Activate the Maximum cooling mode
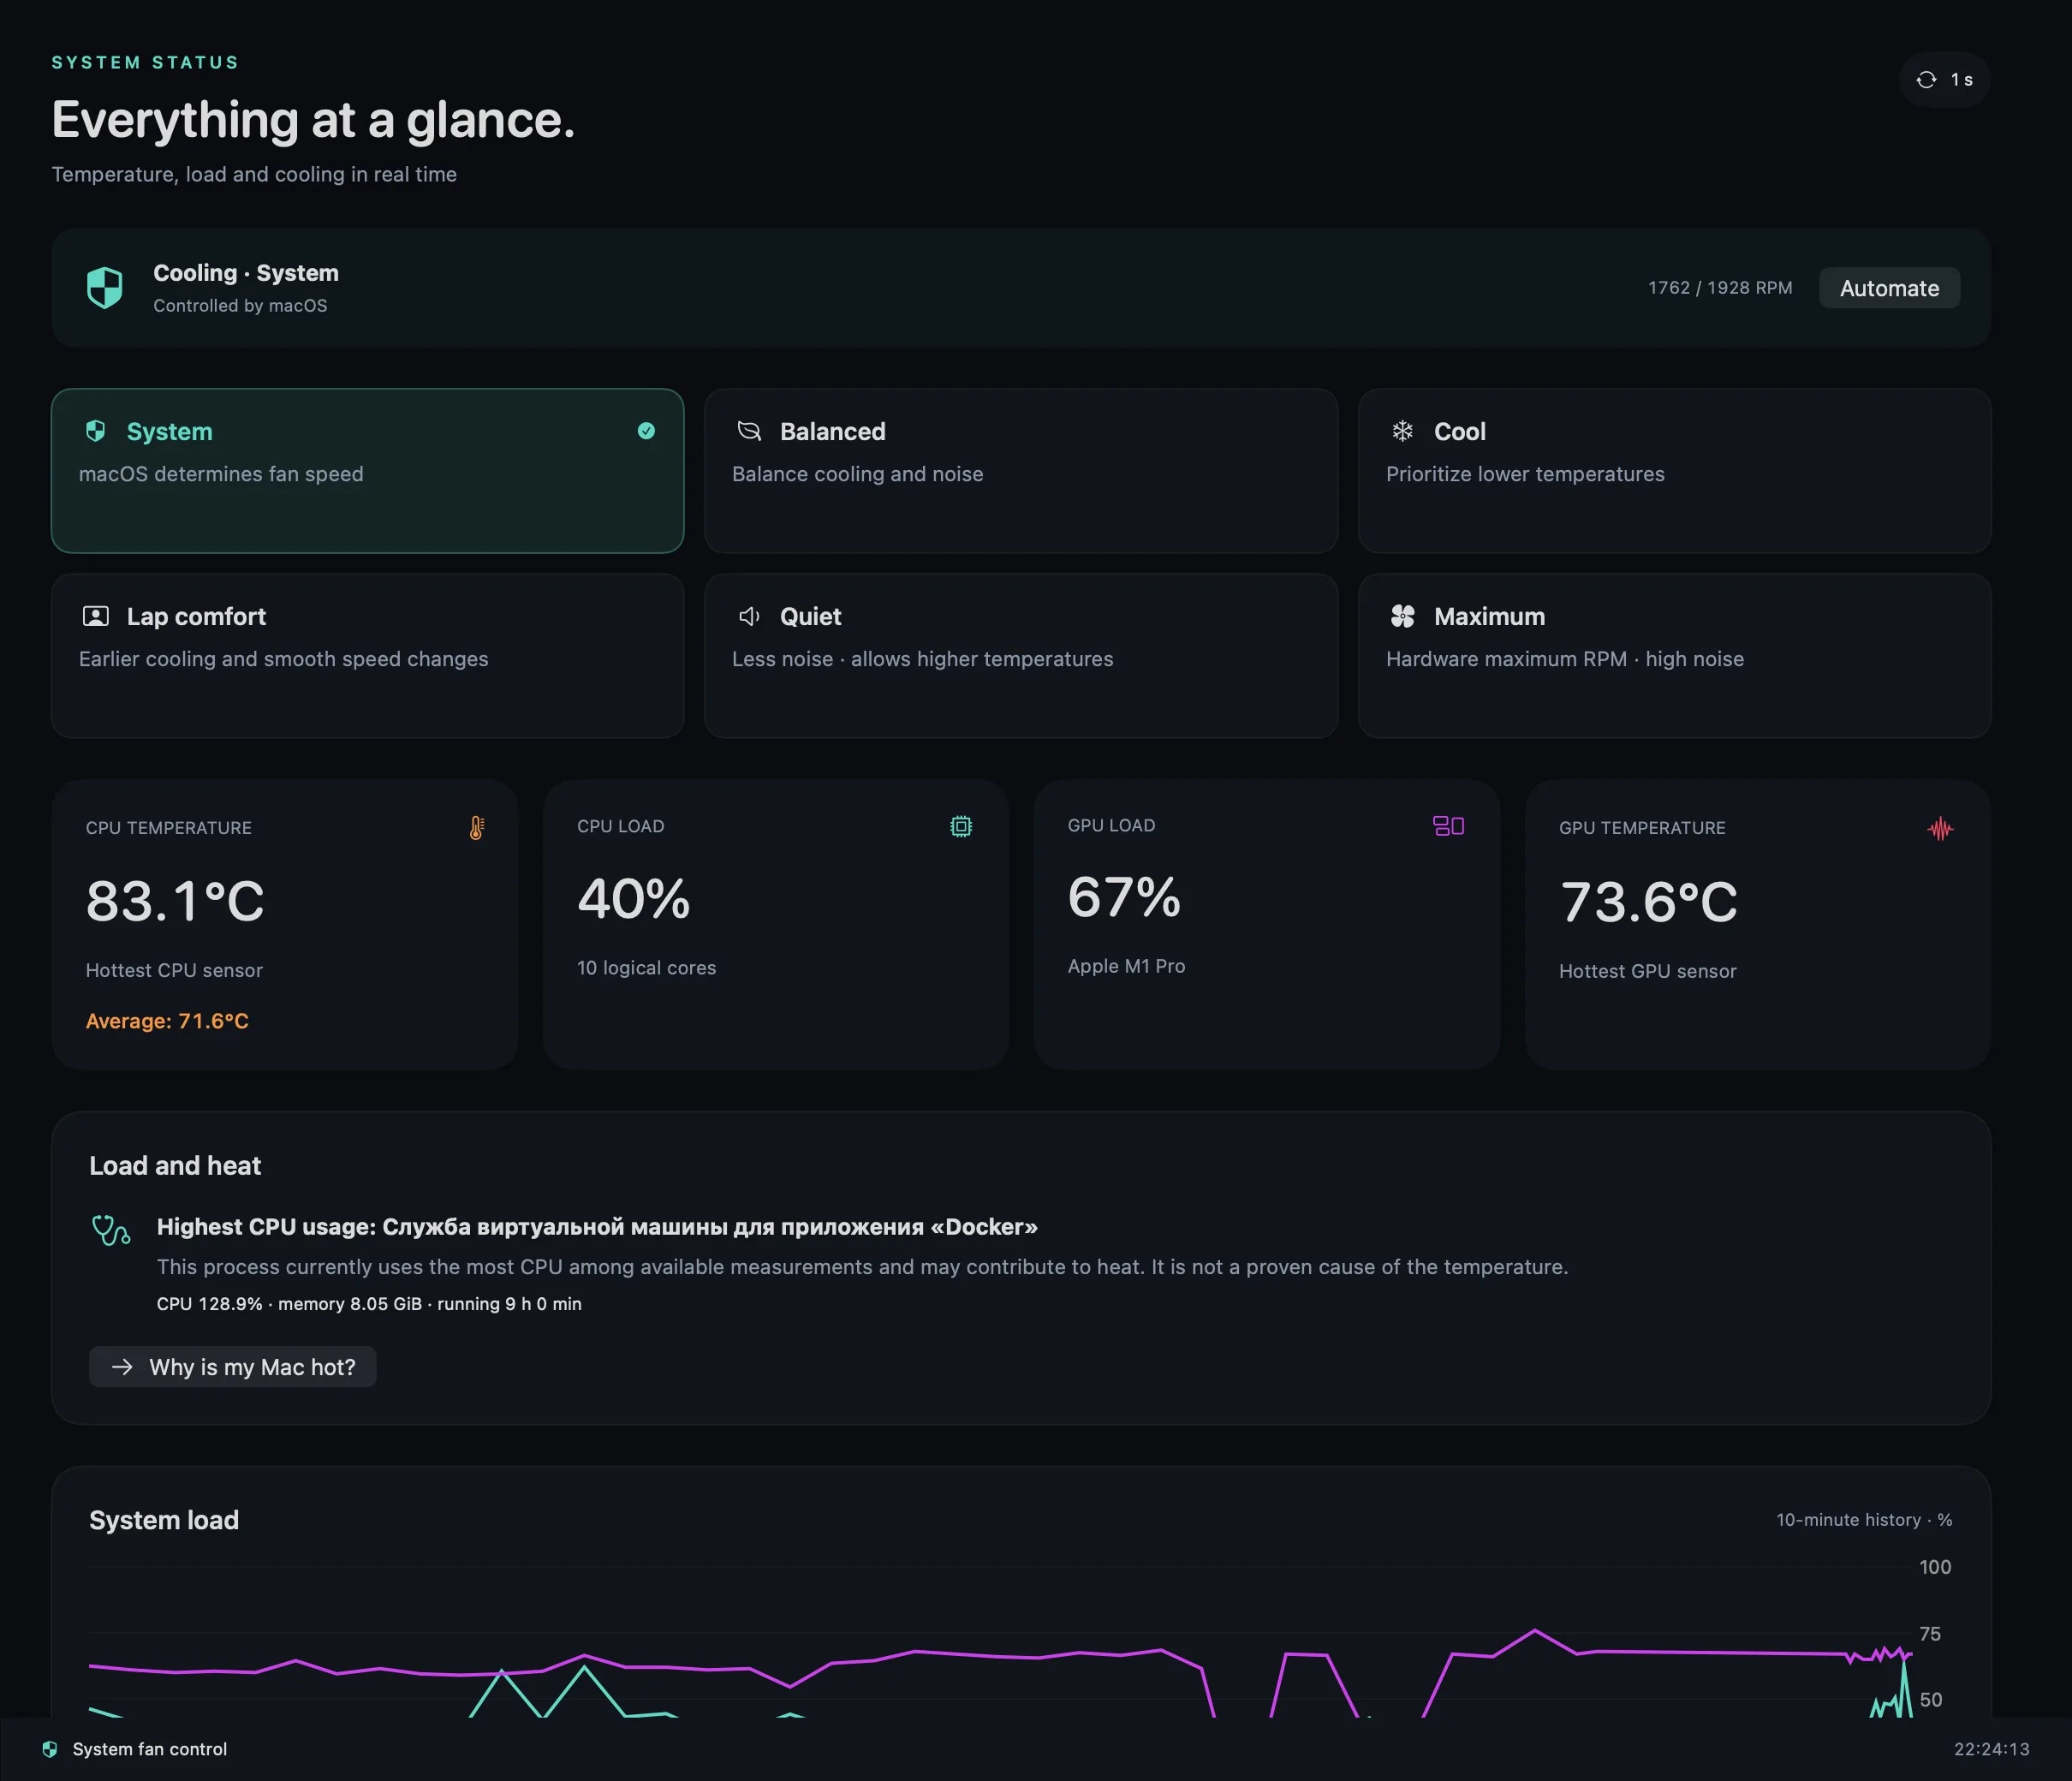The height and width of the screenshot is (1781, 2072). point(1675,656)
